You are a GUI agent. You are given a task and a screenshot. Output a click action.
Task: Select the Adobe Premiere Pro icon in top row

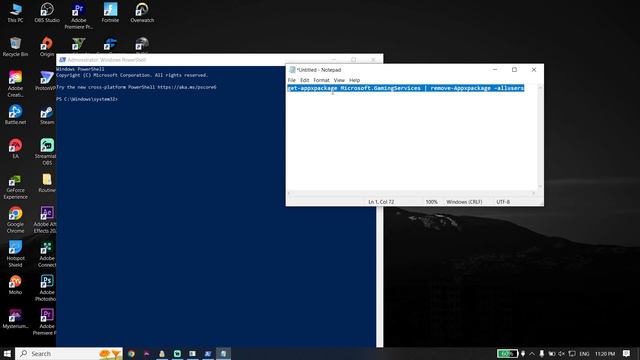point(78,16)
